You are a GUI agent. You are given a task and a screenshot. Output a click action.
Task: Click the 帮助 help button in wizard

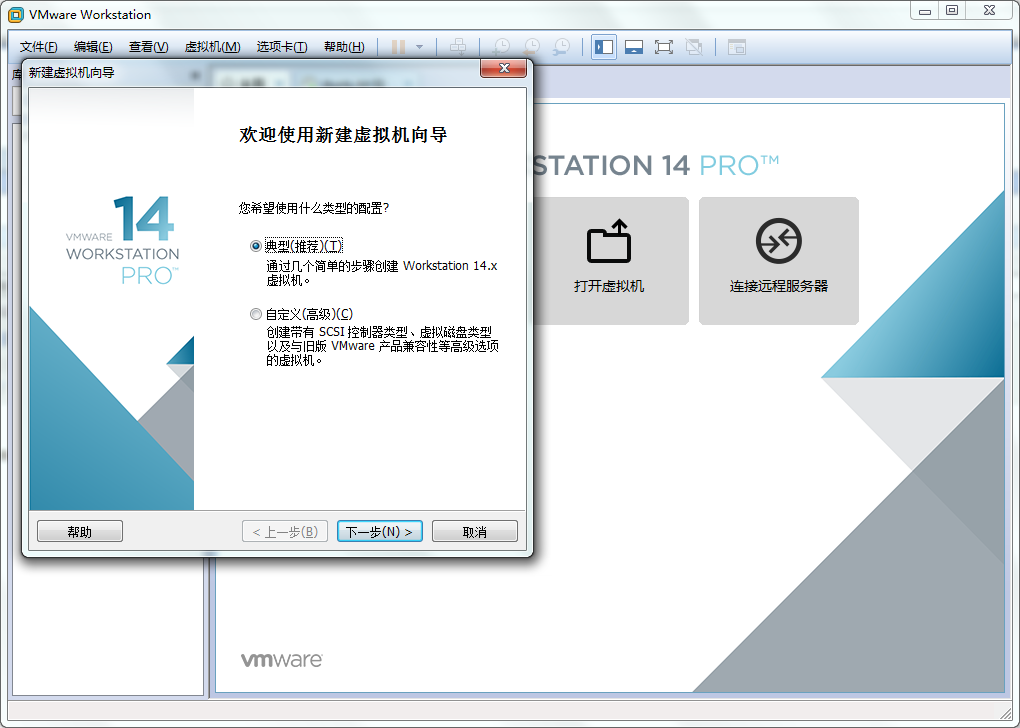coord(80,532)
